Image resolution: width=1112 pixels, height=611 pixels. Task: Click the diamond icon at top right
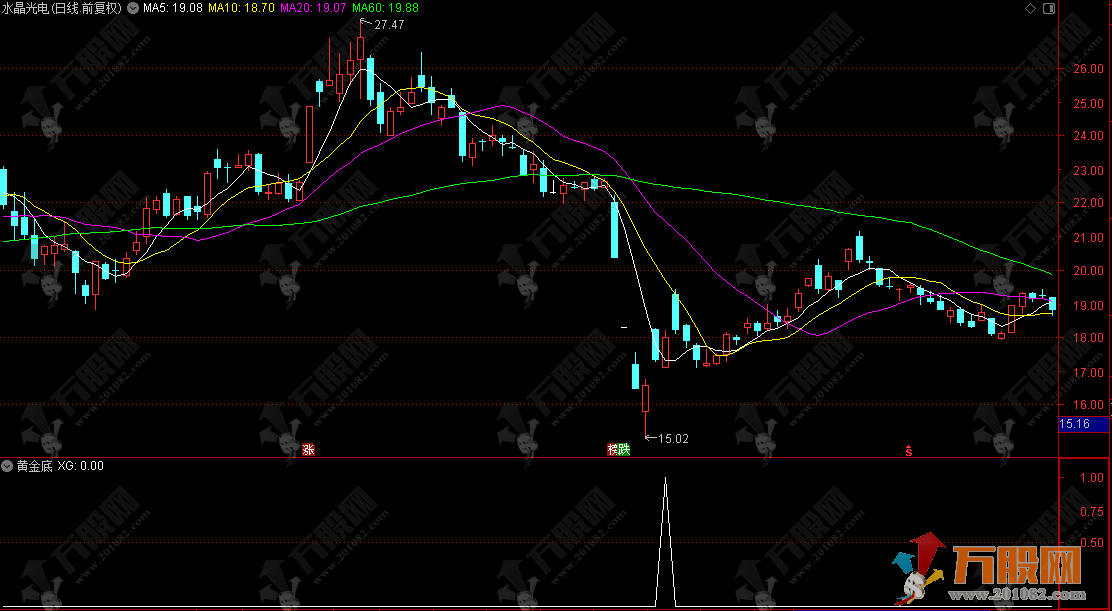(1031, 8)
